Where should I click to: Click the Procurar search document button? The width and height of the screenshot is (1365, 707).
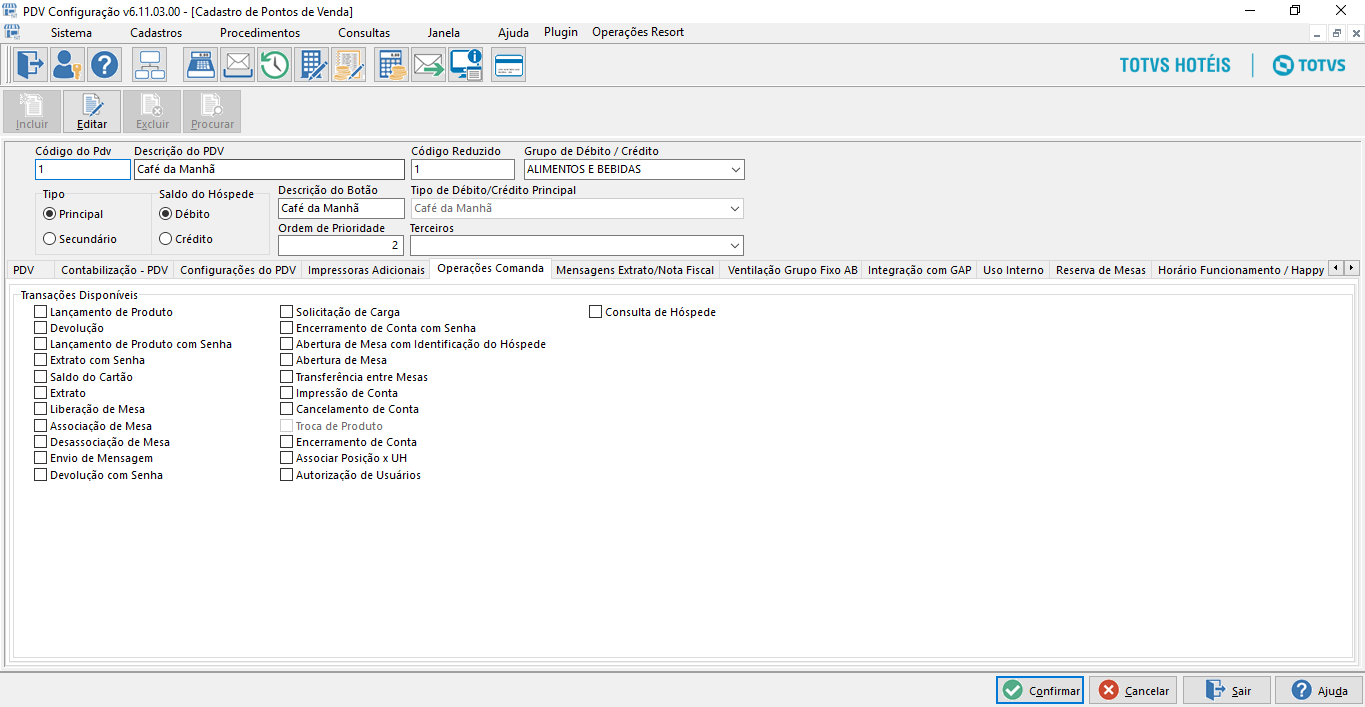point(212,112)
